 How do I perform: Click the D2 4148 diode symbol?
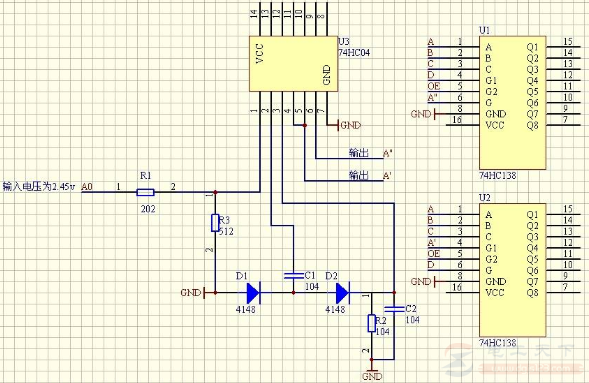coord(342,293)
